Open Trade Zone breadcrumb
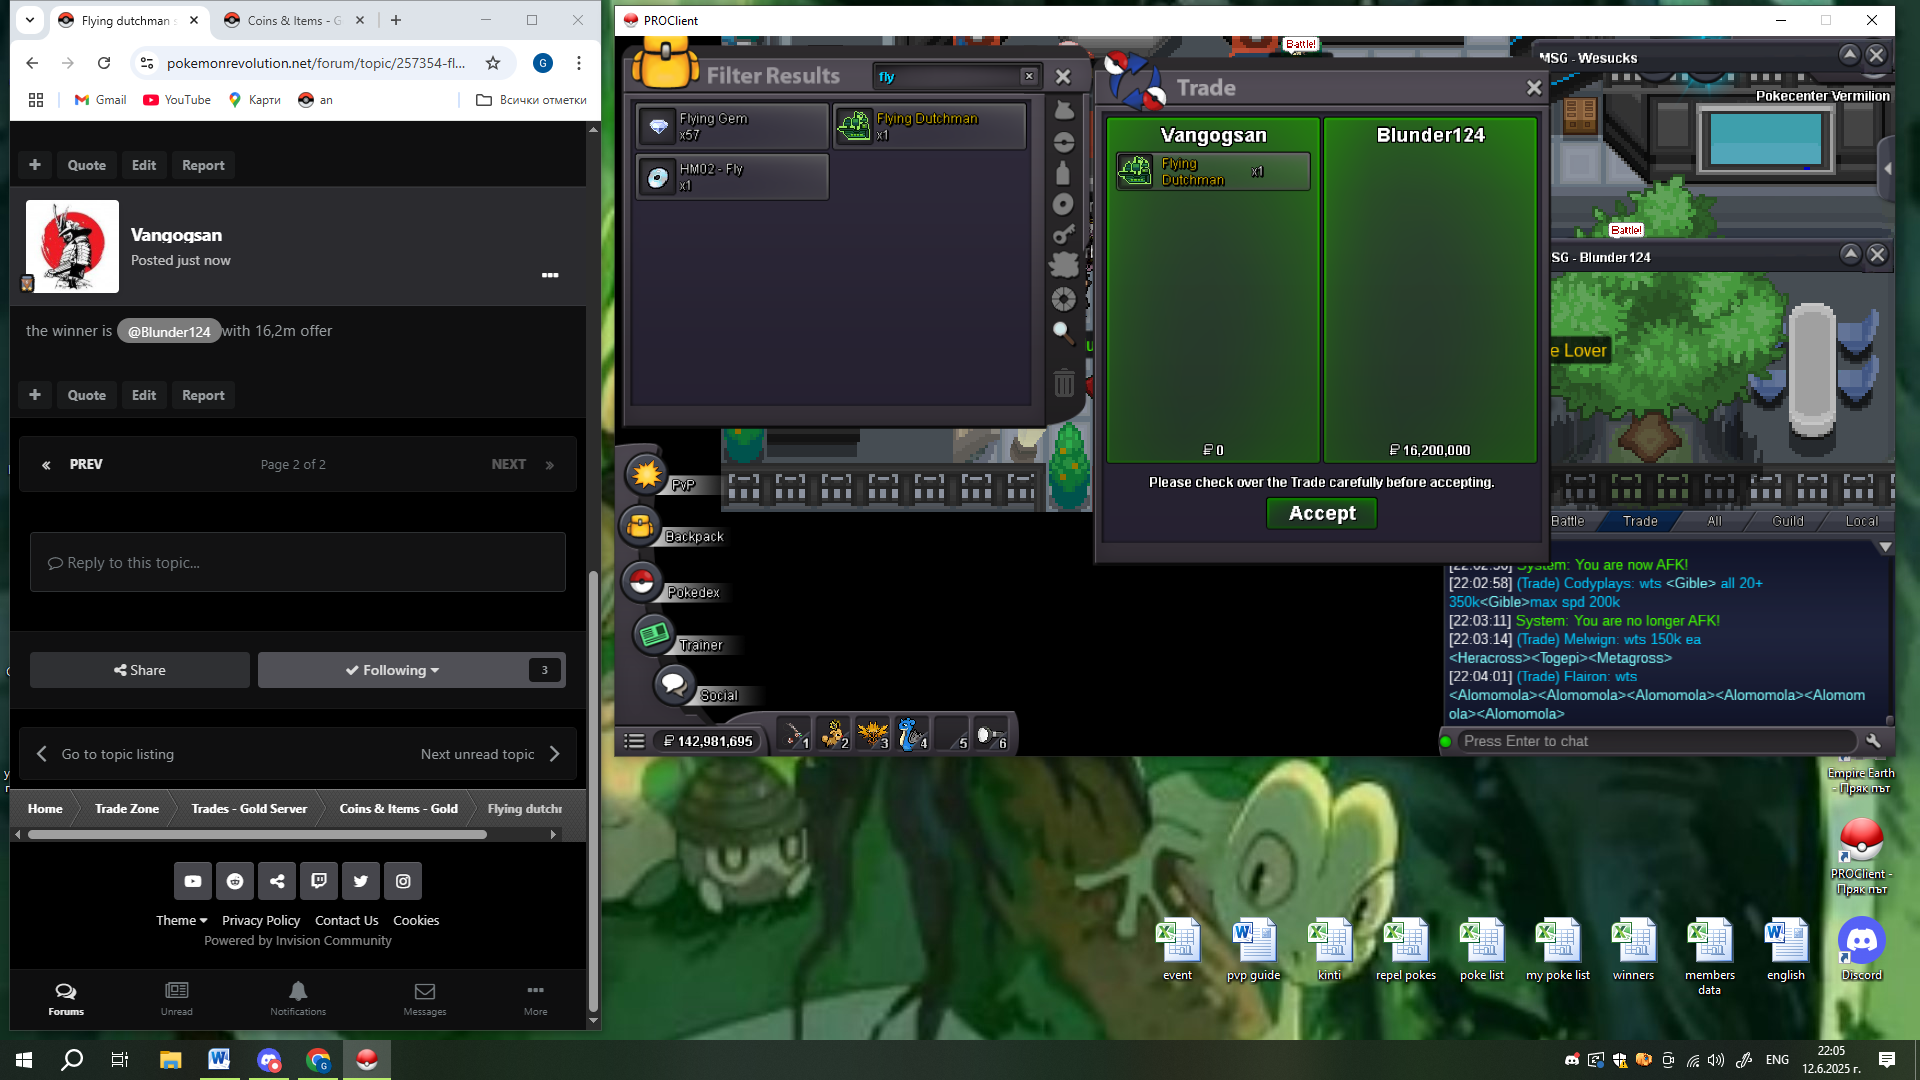This screenshot has height=1080, width=1920. 126,808
